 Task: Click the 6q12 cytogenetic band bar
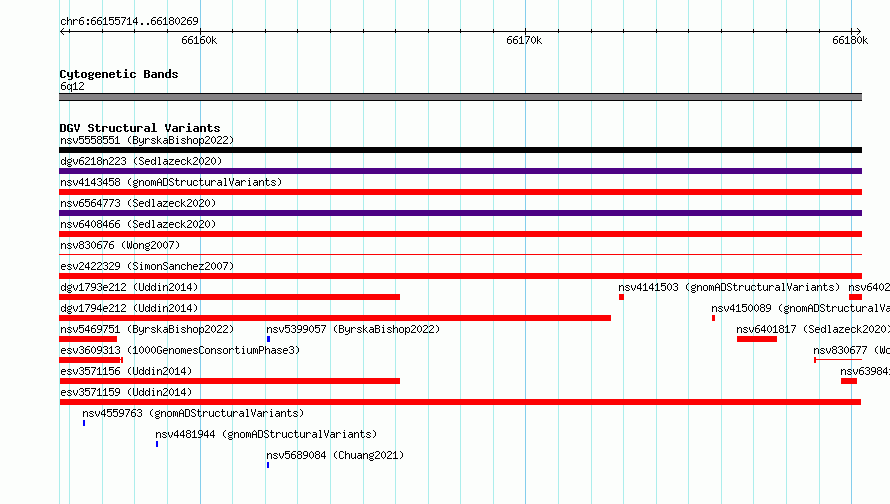click(x=460, y=97)
